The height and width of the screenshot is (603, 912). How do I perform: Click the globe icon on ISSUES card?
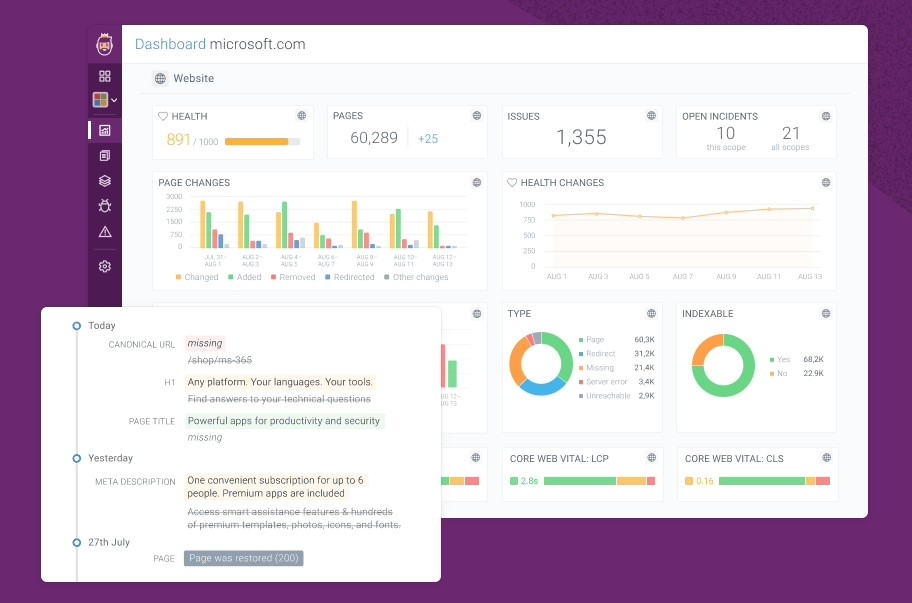(651, 116)
